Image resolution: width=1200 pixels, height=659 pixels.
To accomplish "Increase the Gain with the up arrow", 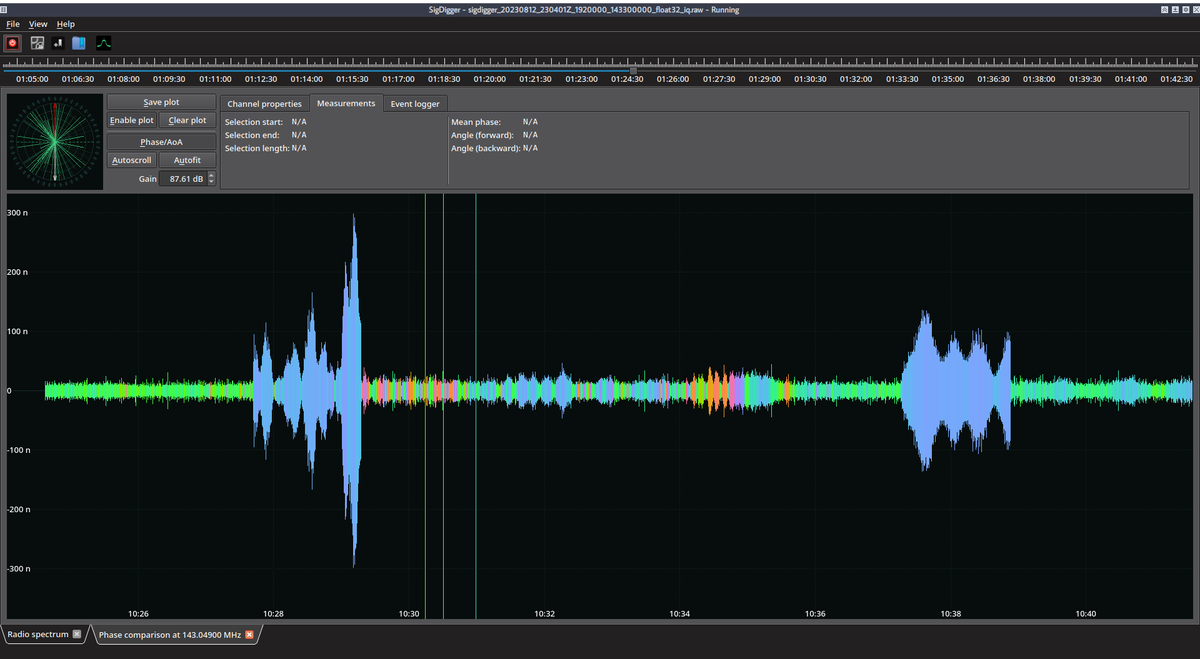I will pyautogui.click(x=211, y=176).
